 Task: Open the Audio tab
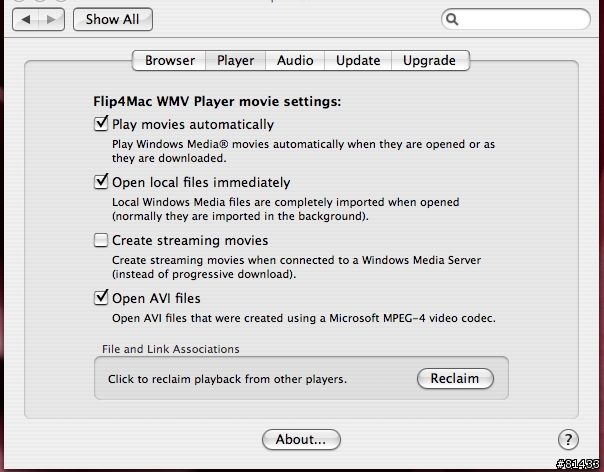pos(295,60)
